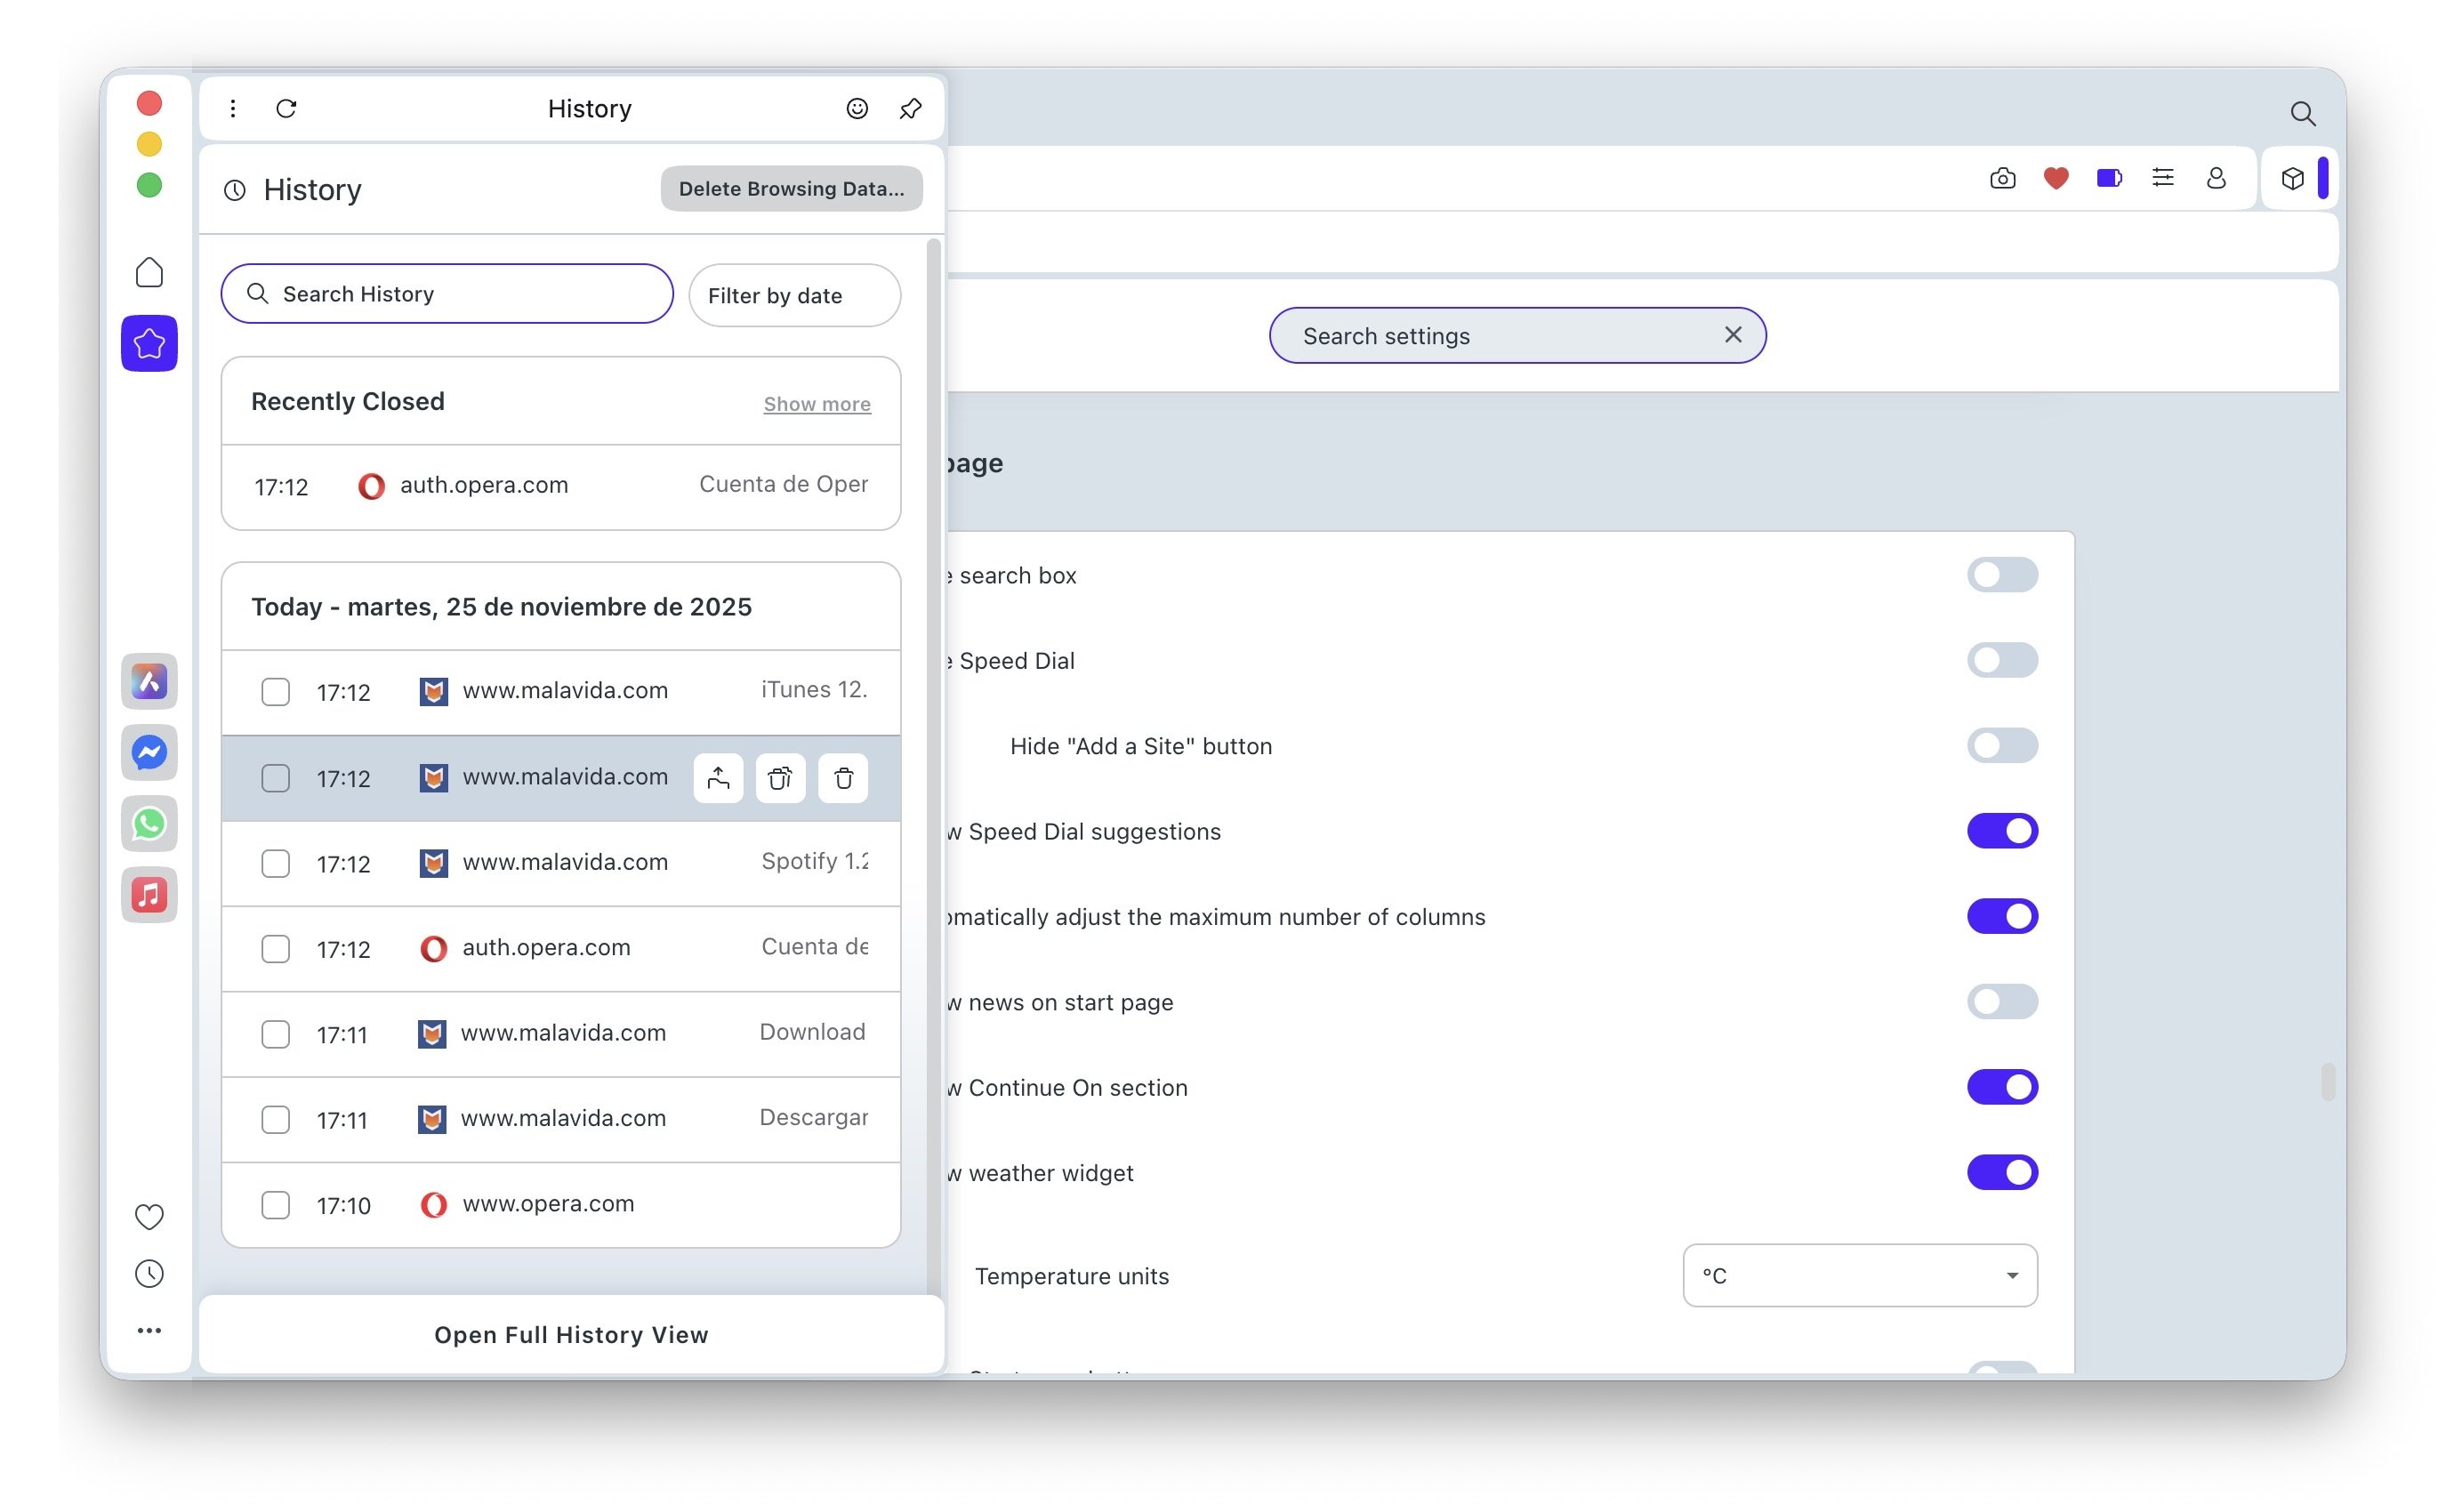Reload the History panel
Viewport: 2446px width, 1512px height.
coord(286,108)
